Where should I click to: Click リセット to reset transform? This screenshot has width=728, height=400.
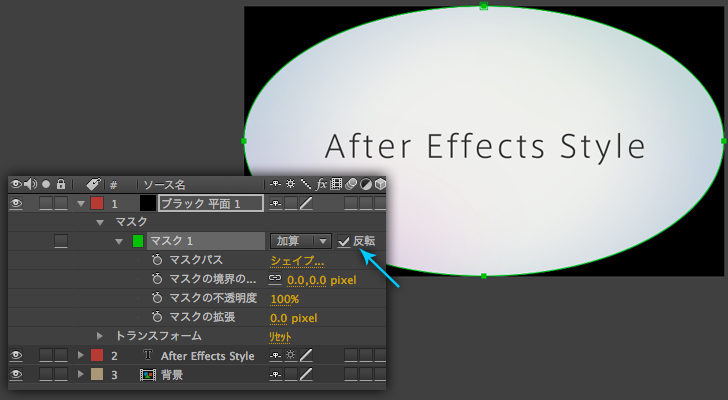coord(280,336)
